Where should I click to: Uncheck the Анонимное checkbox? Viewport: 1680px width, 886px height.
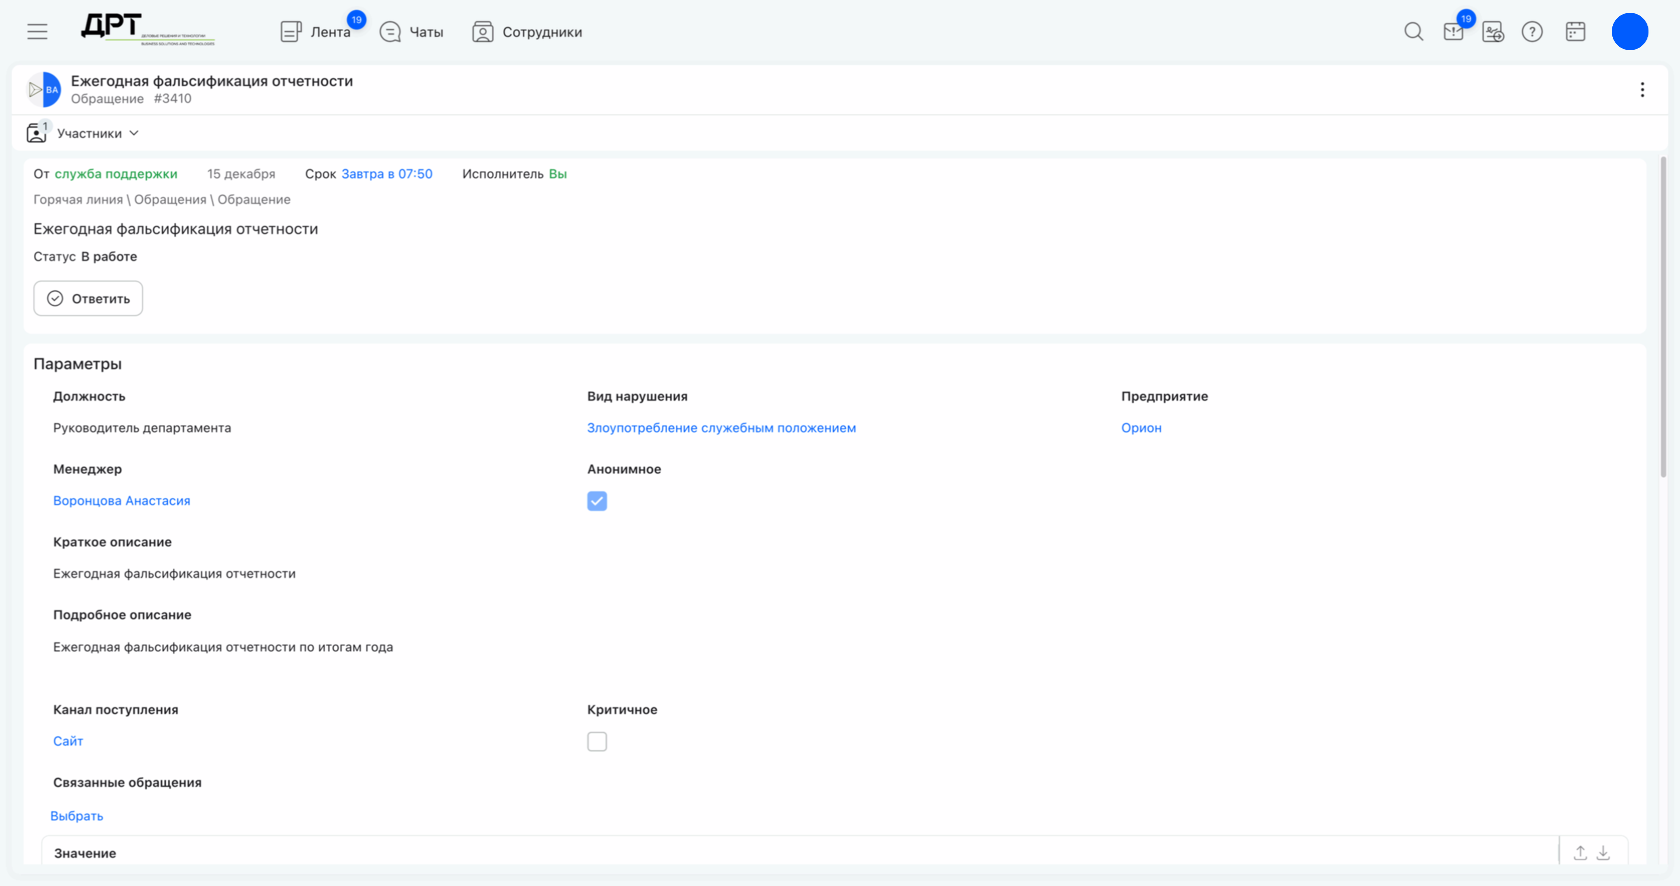(x=597, y=501)
